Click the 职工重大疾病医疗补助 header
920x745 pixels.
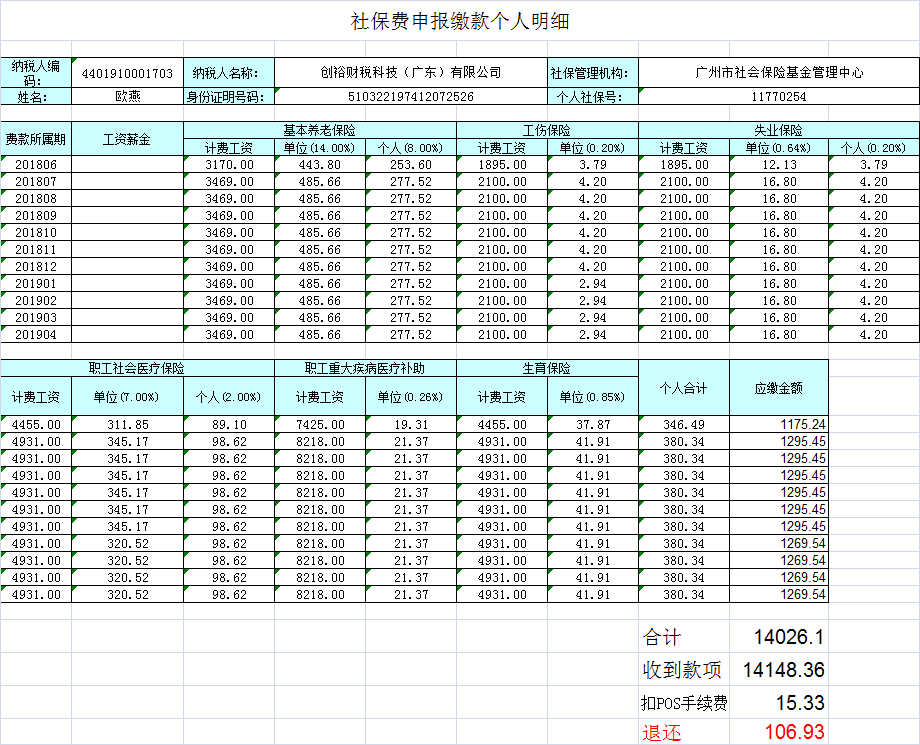tap(365, 369)
